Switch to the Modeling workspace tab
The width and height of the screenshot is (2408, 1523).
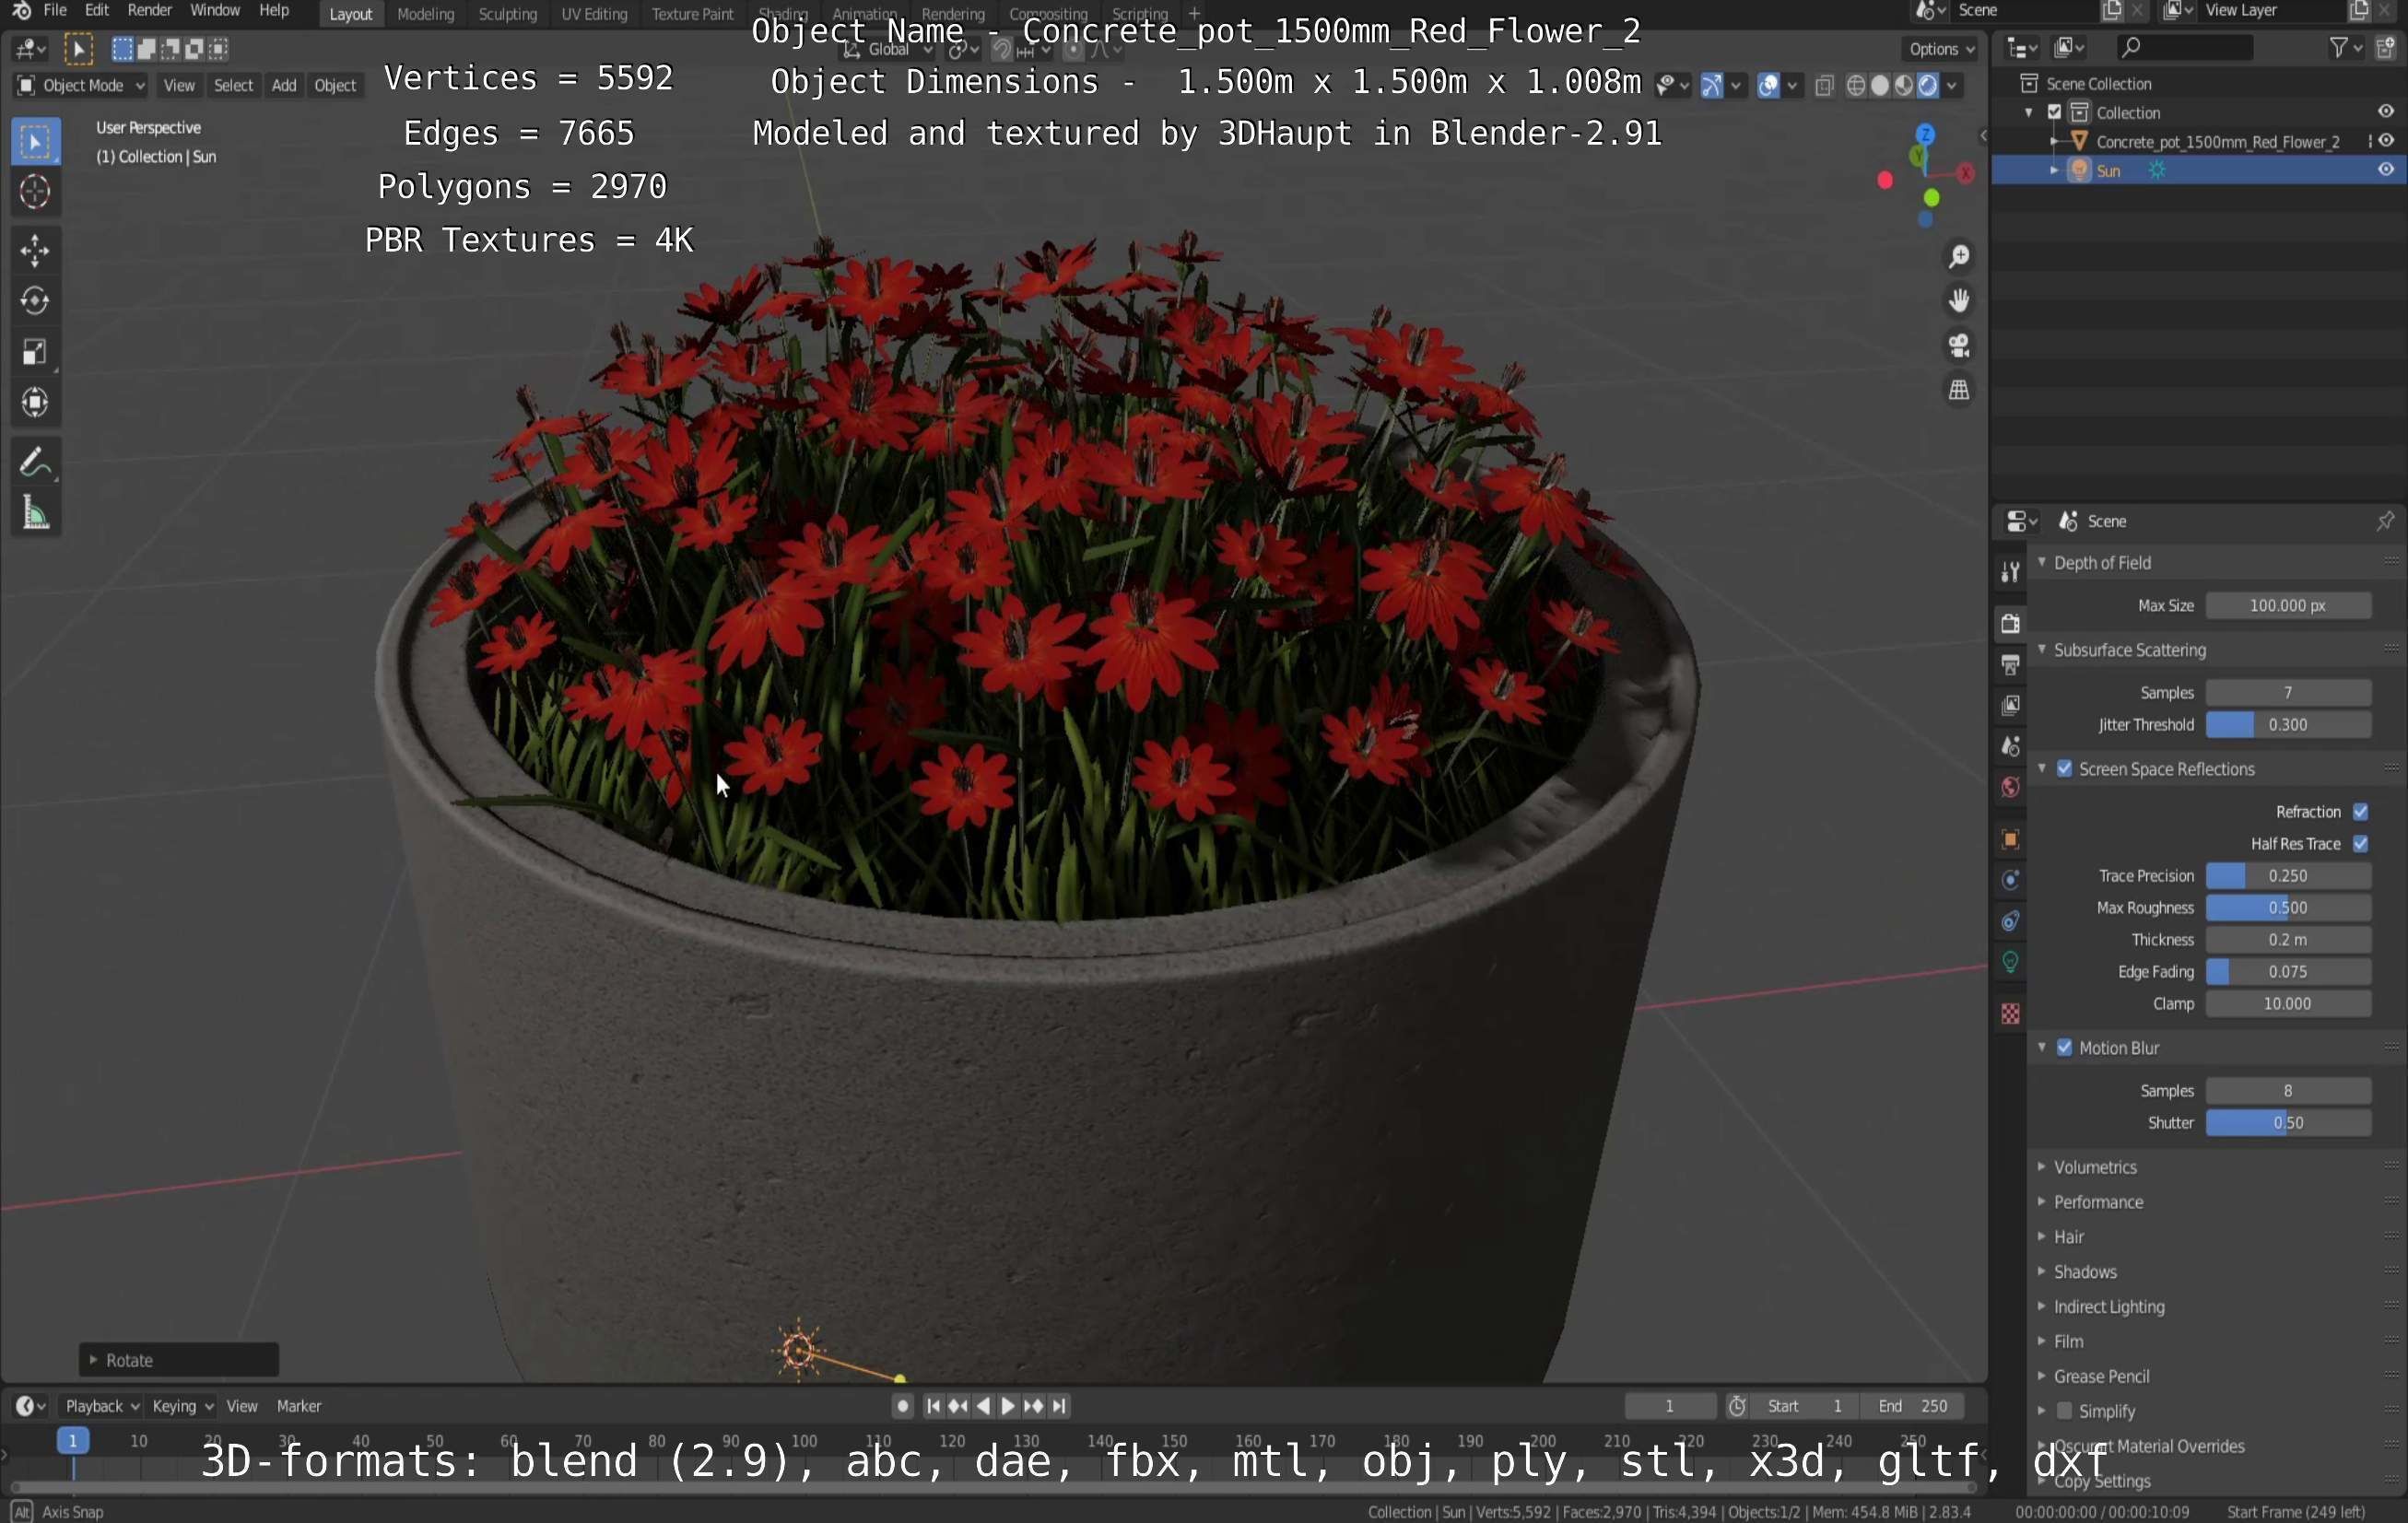pyautogui.click(x=425, y=14)
